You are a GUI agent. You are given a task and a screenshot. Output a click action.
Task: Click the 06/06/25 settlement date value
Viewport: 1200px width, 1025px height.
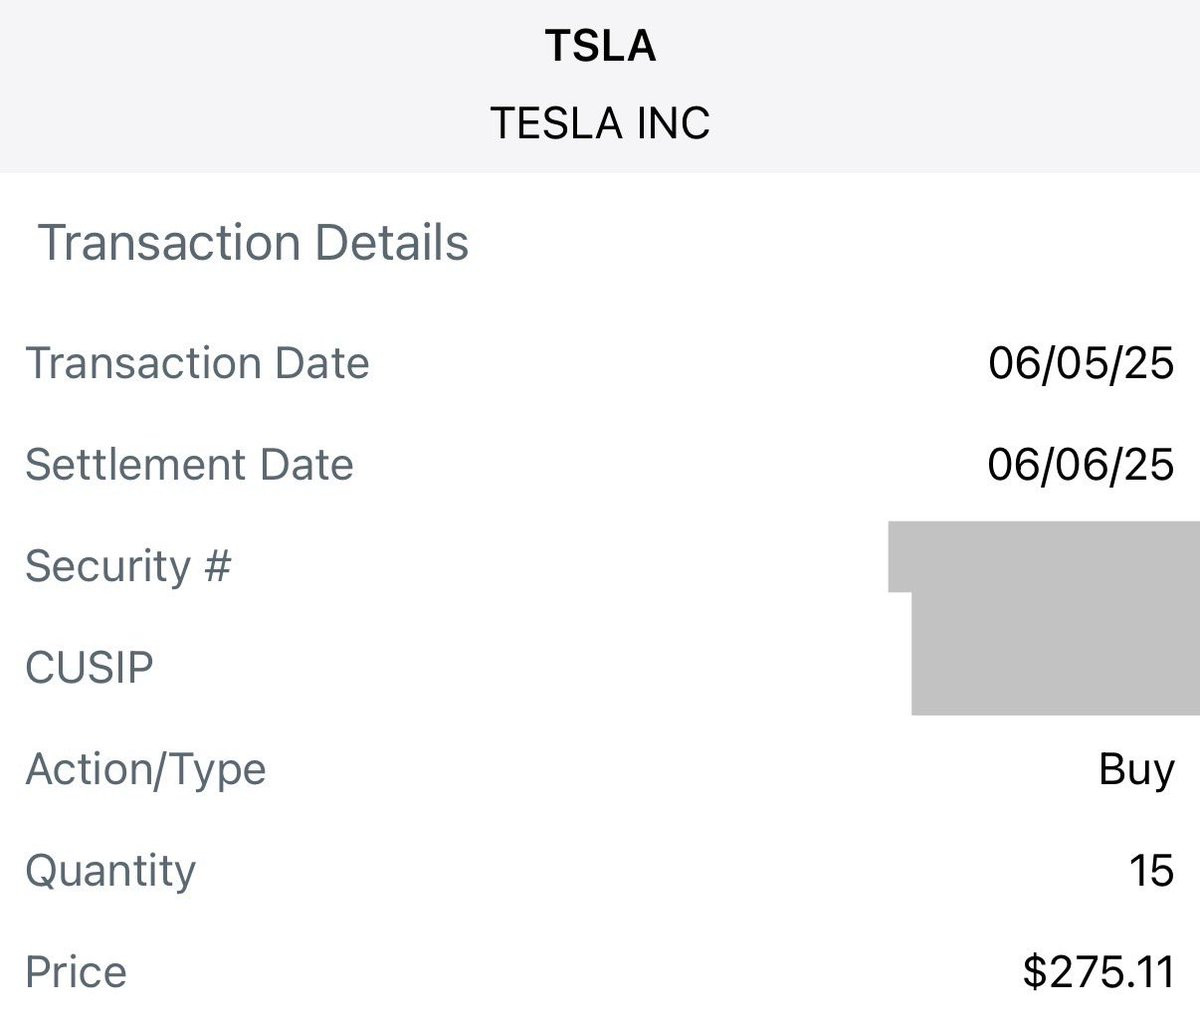pos(1081,465)
